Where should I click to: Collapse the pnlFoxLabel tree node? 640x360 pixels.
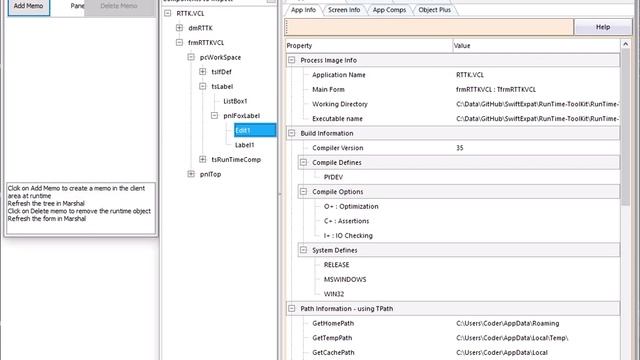click(215, 116)
